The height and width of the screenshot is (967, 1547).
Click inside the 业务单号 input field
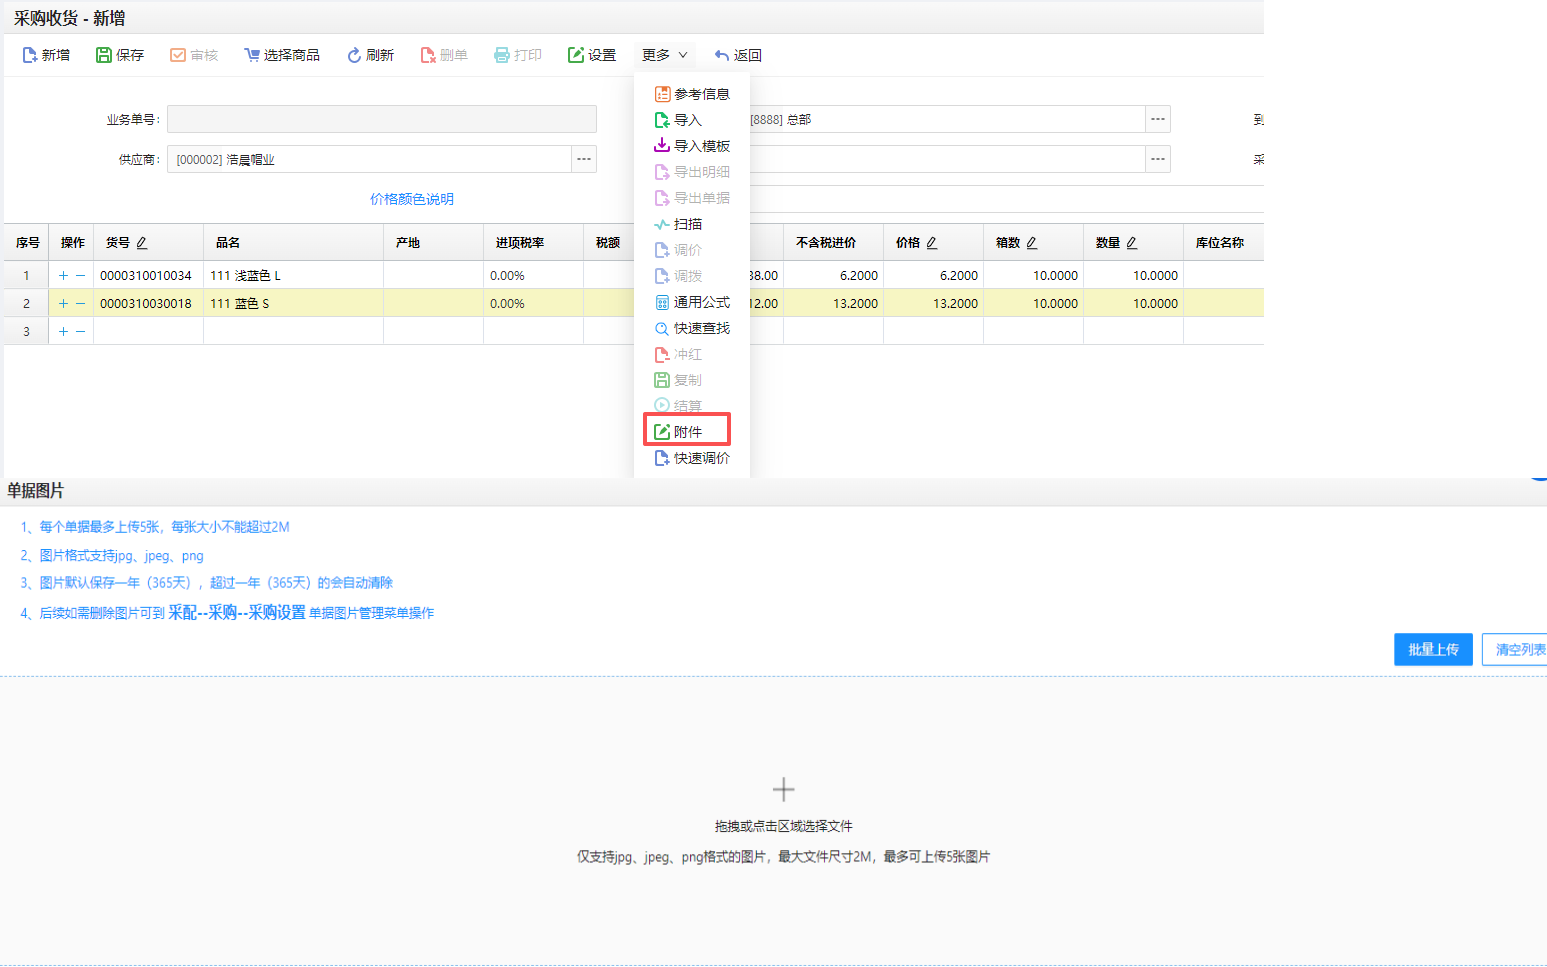click(x=382, y=119)
